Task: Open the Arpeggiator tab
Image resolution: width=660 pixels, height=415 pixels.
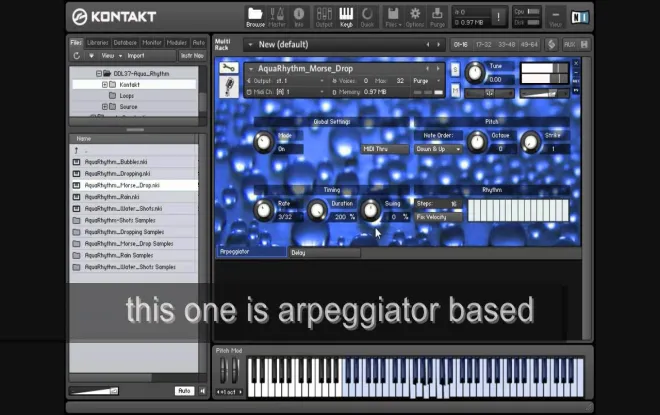Action: [x=251, y=252]
